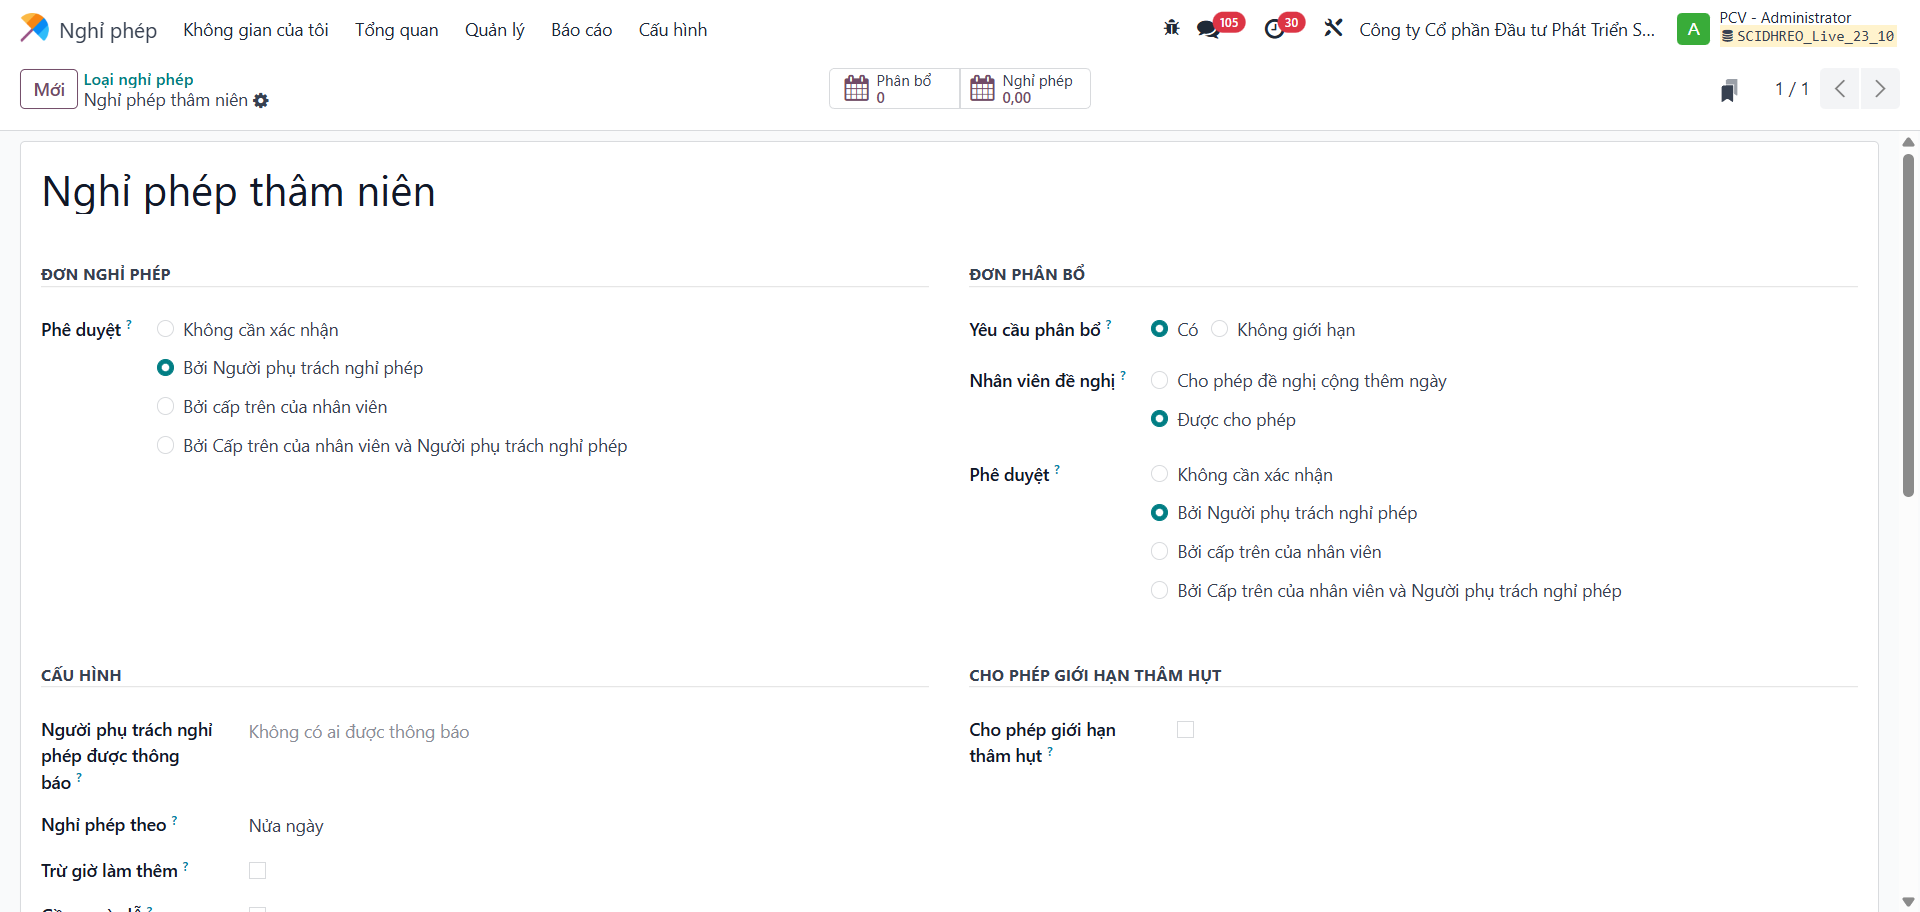Screen dimensions: 1920x912
Task: Open activities clock icon with 30 badge
Action: pyautogui.click(x=1274, y=29)
